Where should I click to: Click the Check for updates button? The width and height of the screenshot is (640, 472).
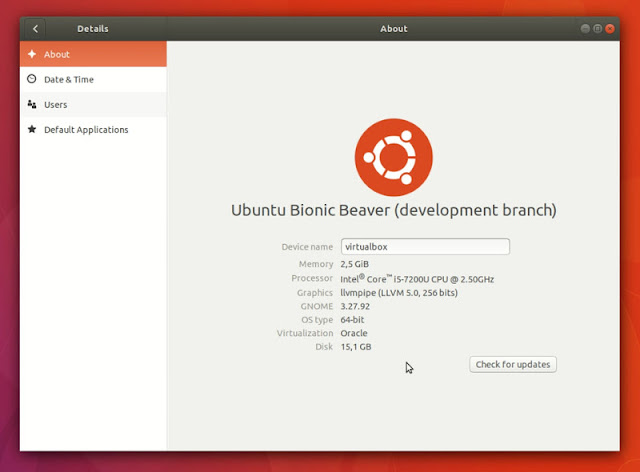513,364
